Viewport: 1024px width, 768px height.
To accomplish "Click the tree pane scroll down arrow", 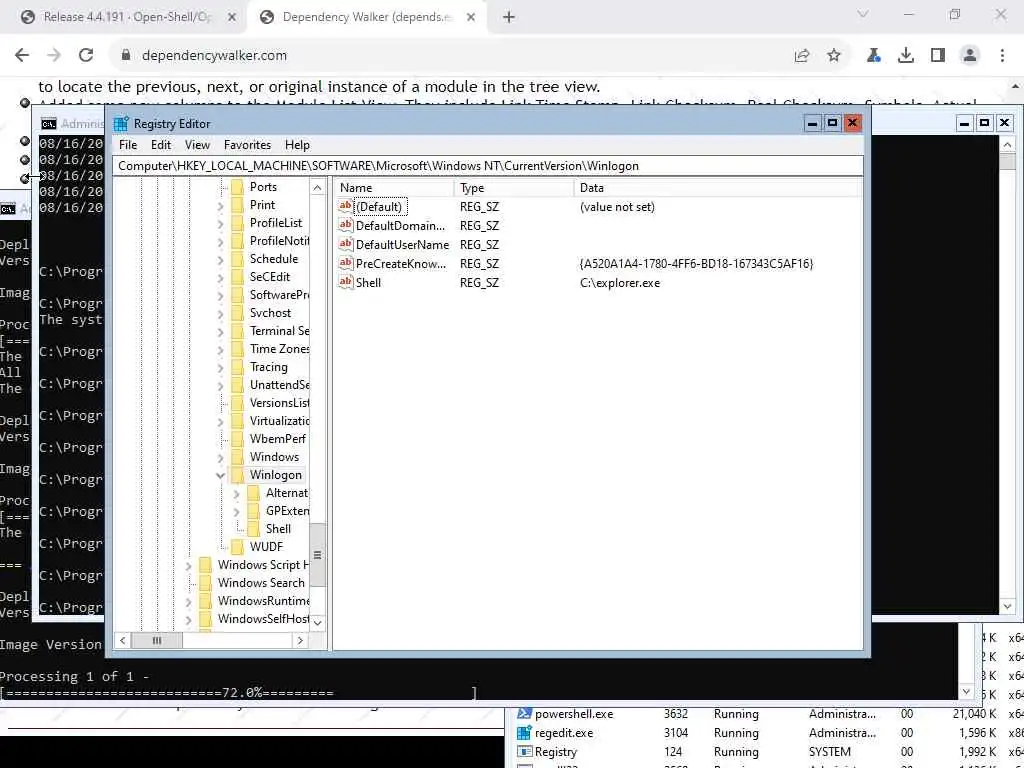I will coord(317,622).
